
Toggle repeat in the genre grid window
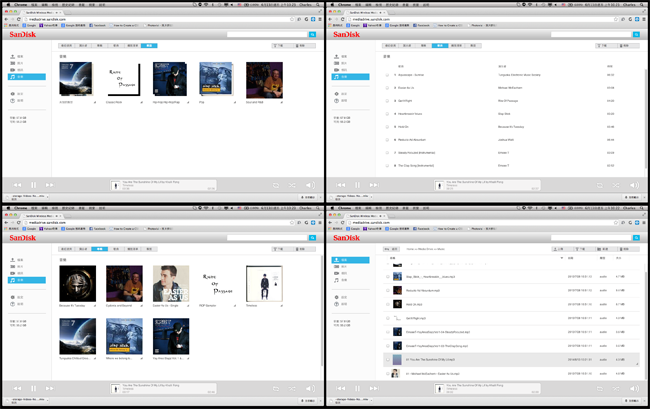(x=276, y=185)
